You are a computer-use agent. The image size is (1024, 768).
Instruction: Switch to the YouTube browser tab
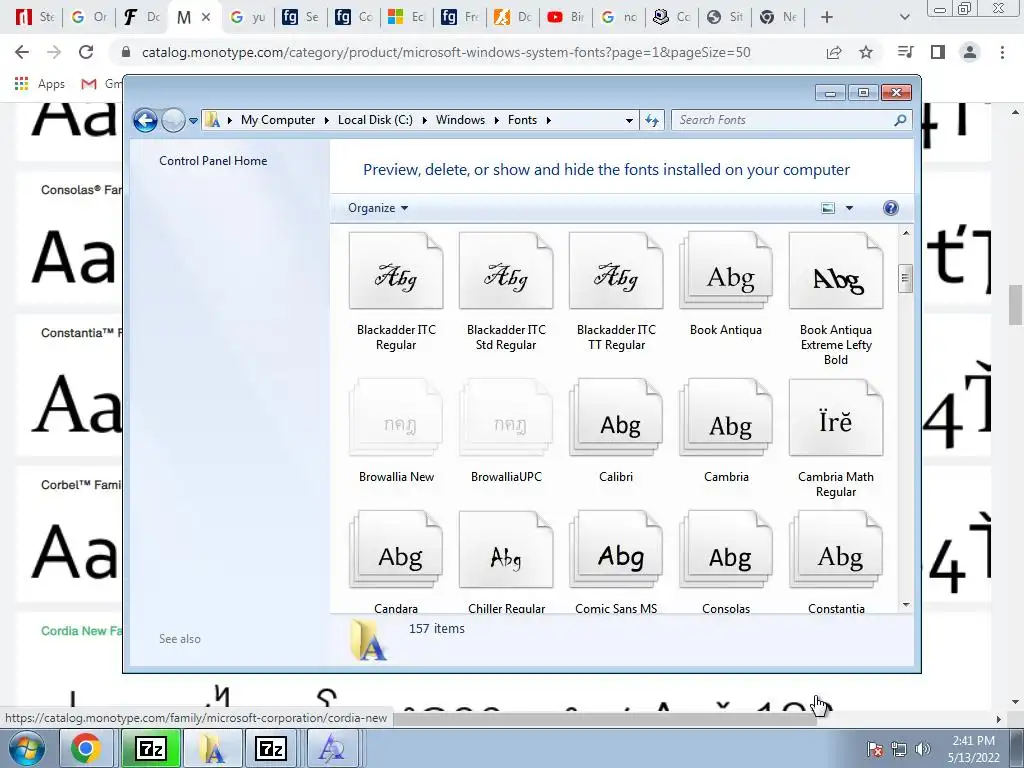tap(565, 17)
